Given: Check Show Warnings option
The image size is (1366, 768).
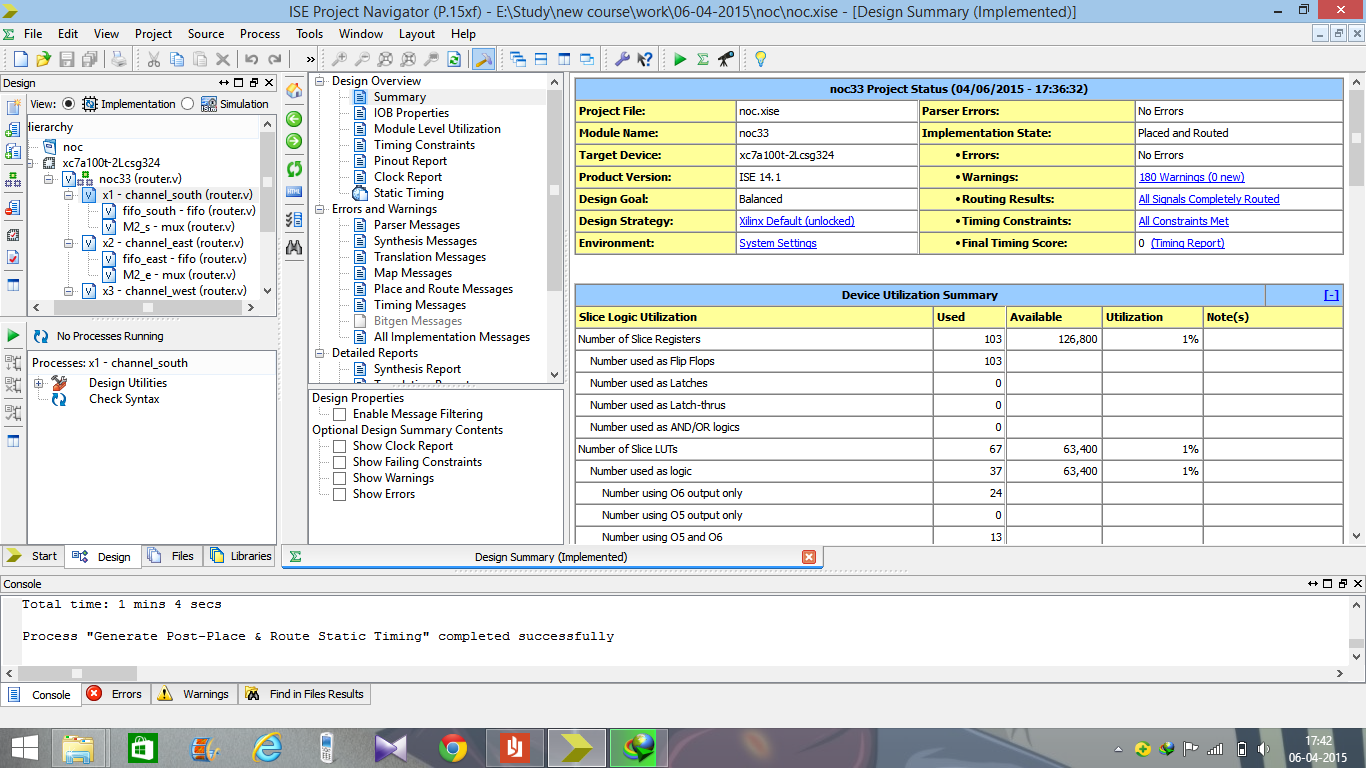Looking at the screenshot, I should pyautogui.click(x=340, y=478).
